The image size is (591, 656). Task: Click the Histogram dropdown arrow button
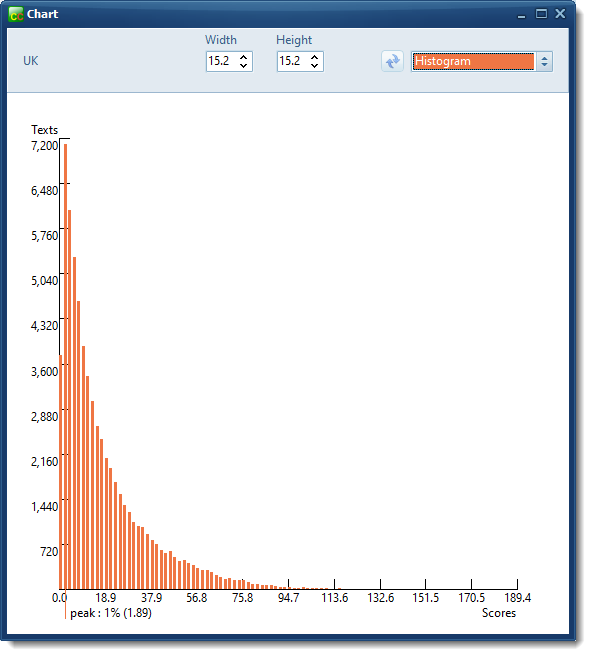pos(544,62)
